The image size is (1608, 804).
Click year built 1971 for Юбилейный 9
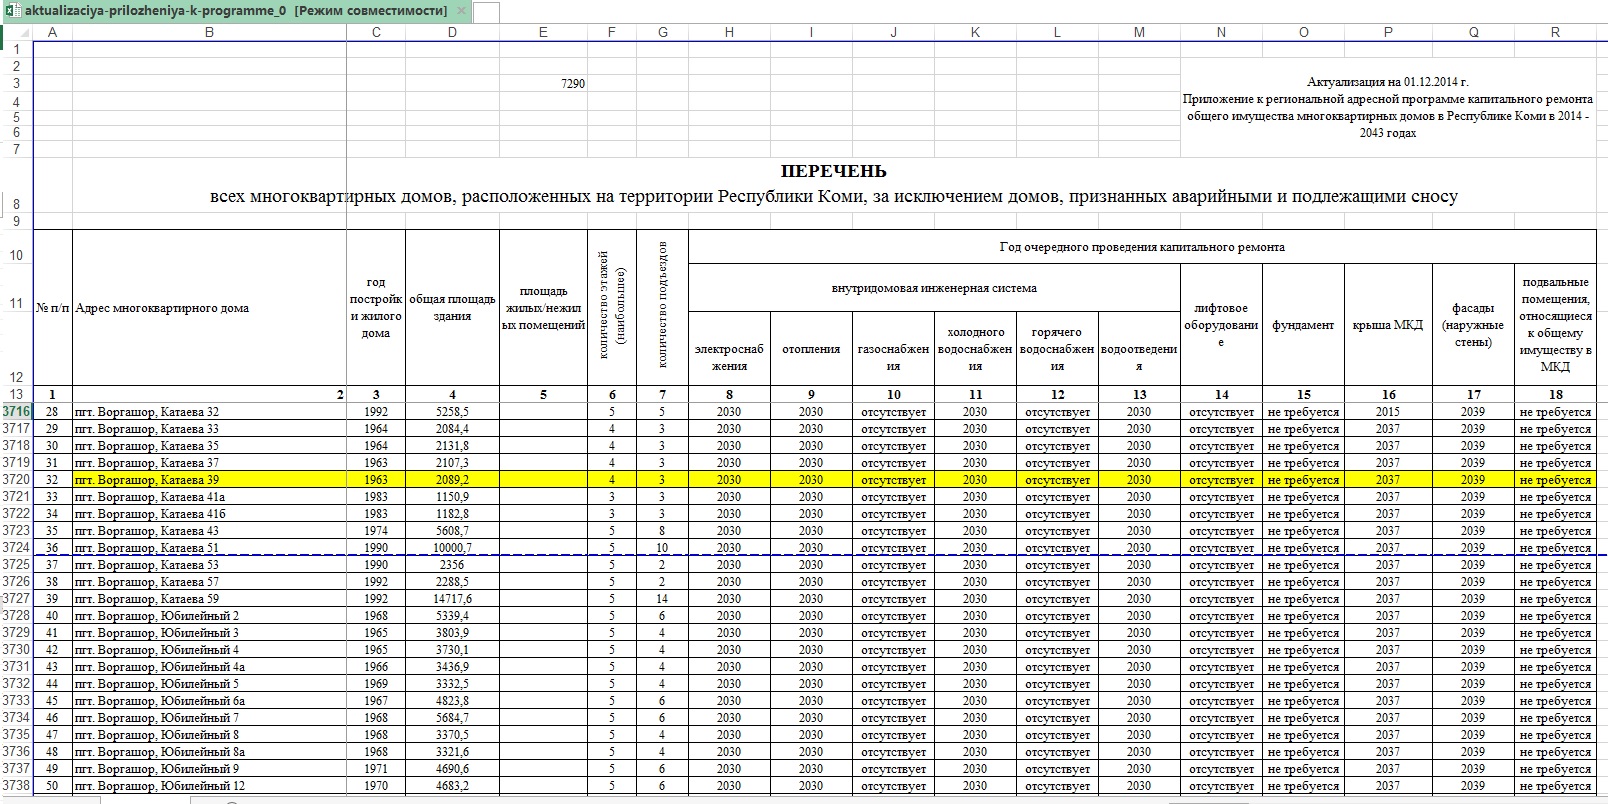coord(376,769)
